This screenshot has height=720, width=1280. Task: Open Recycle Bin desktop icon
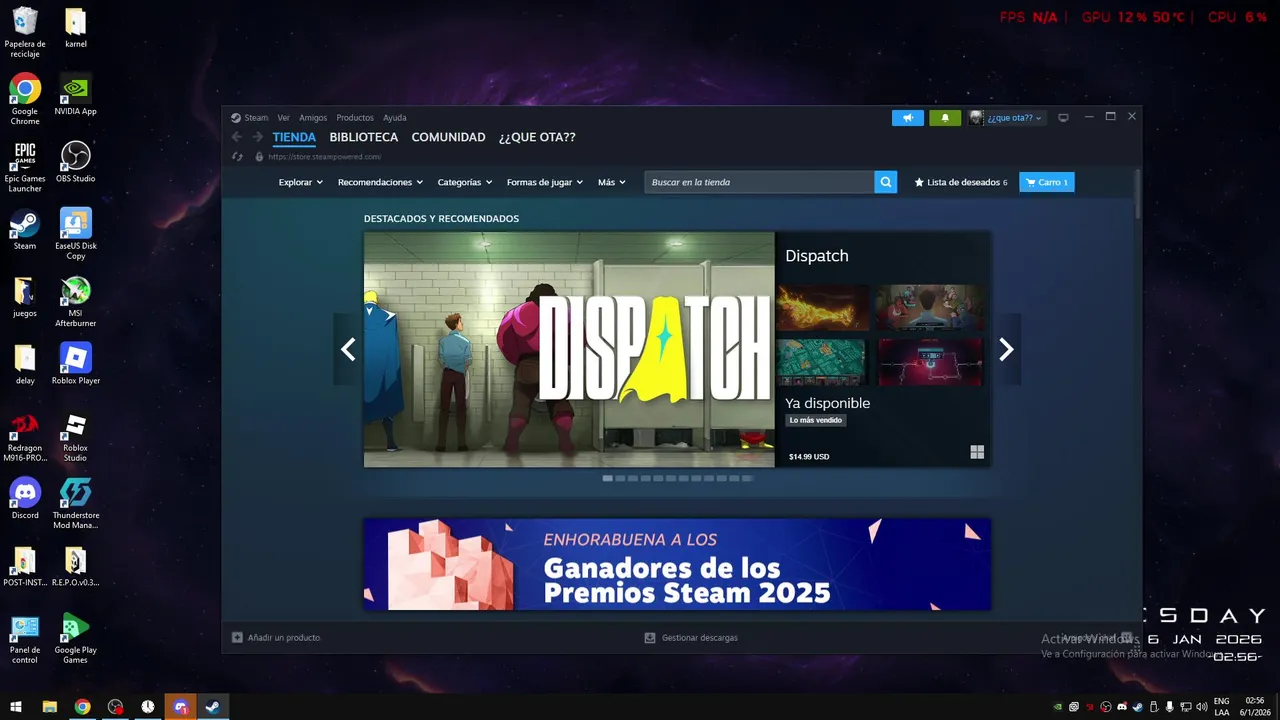point(25,32)
